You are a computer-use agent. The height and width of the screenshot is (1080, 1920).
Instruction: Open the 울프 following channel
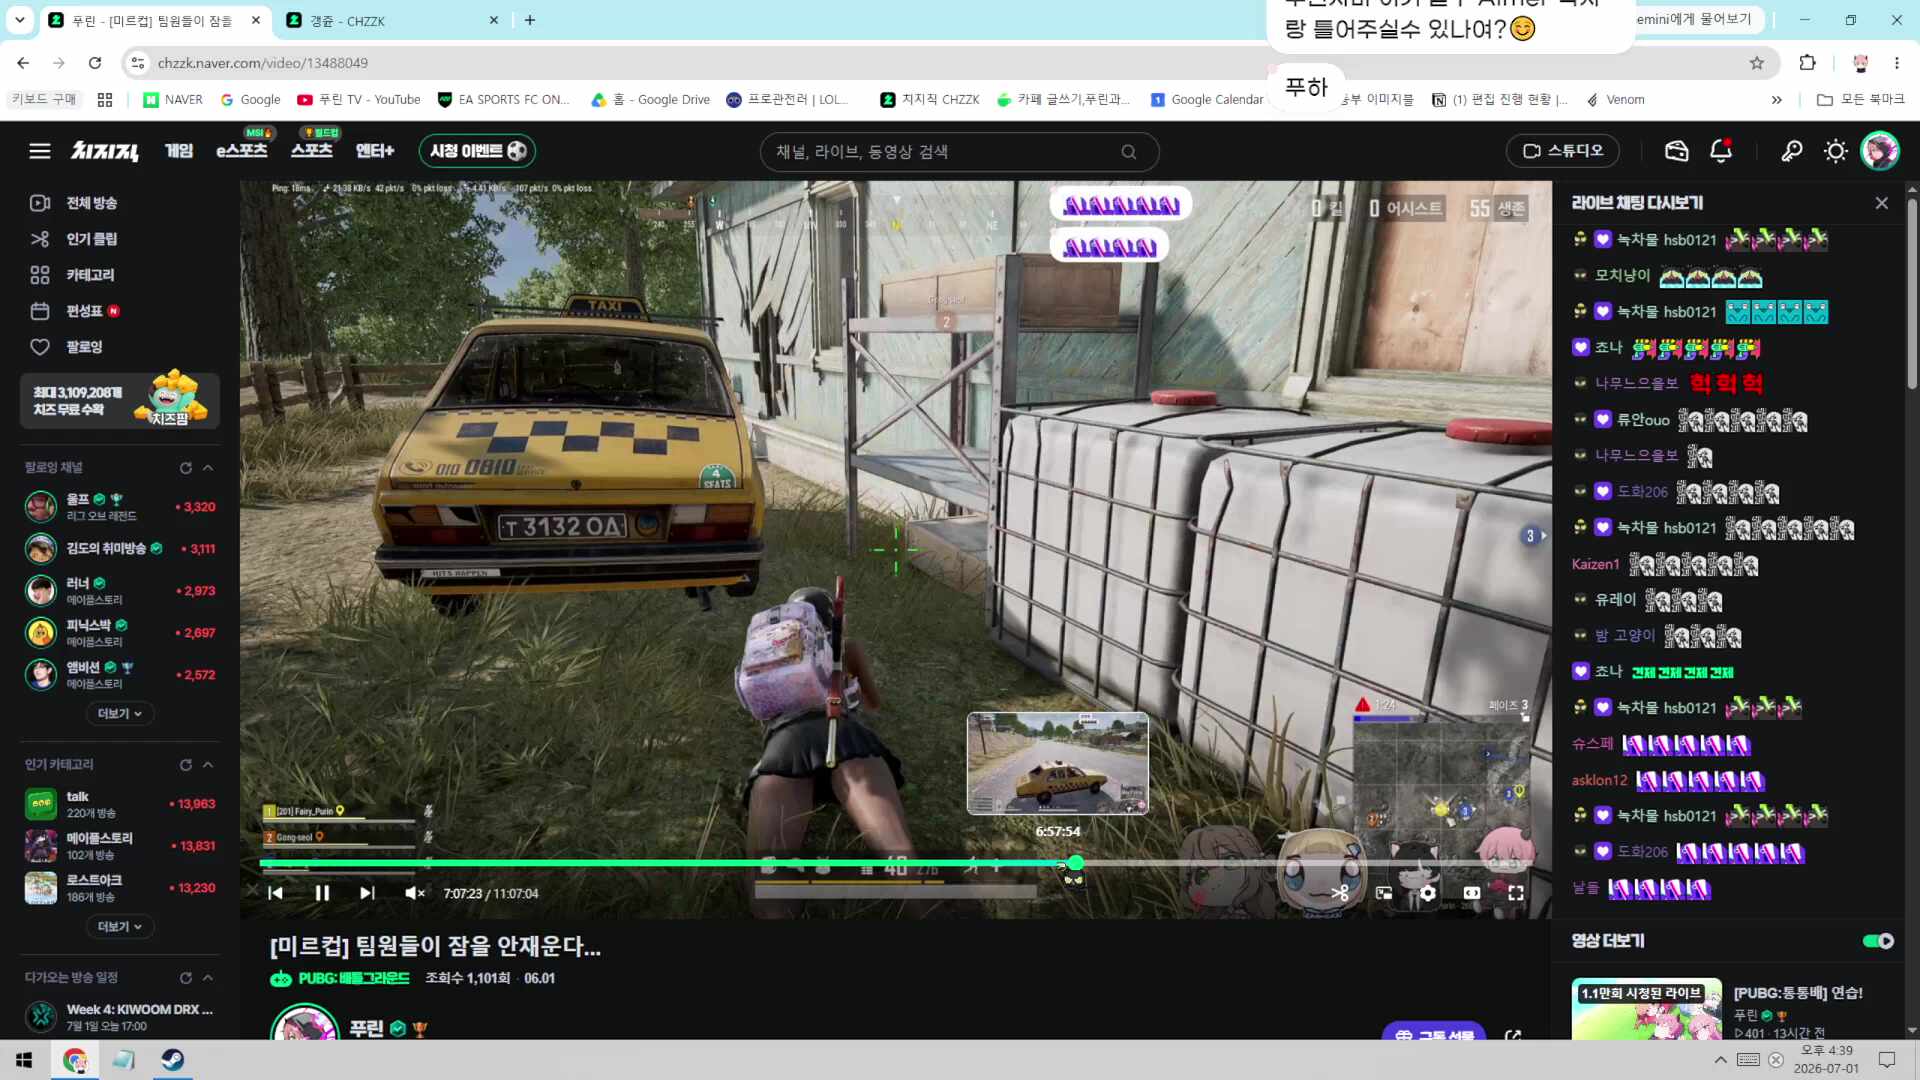click(120, 507)
